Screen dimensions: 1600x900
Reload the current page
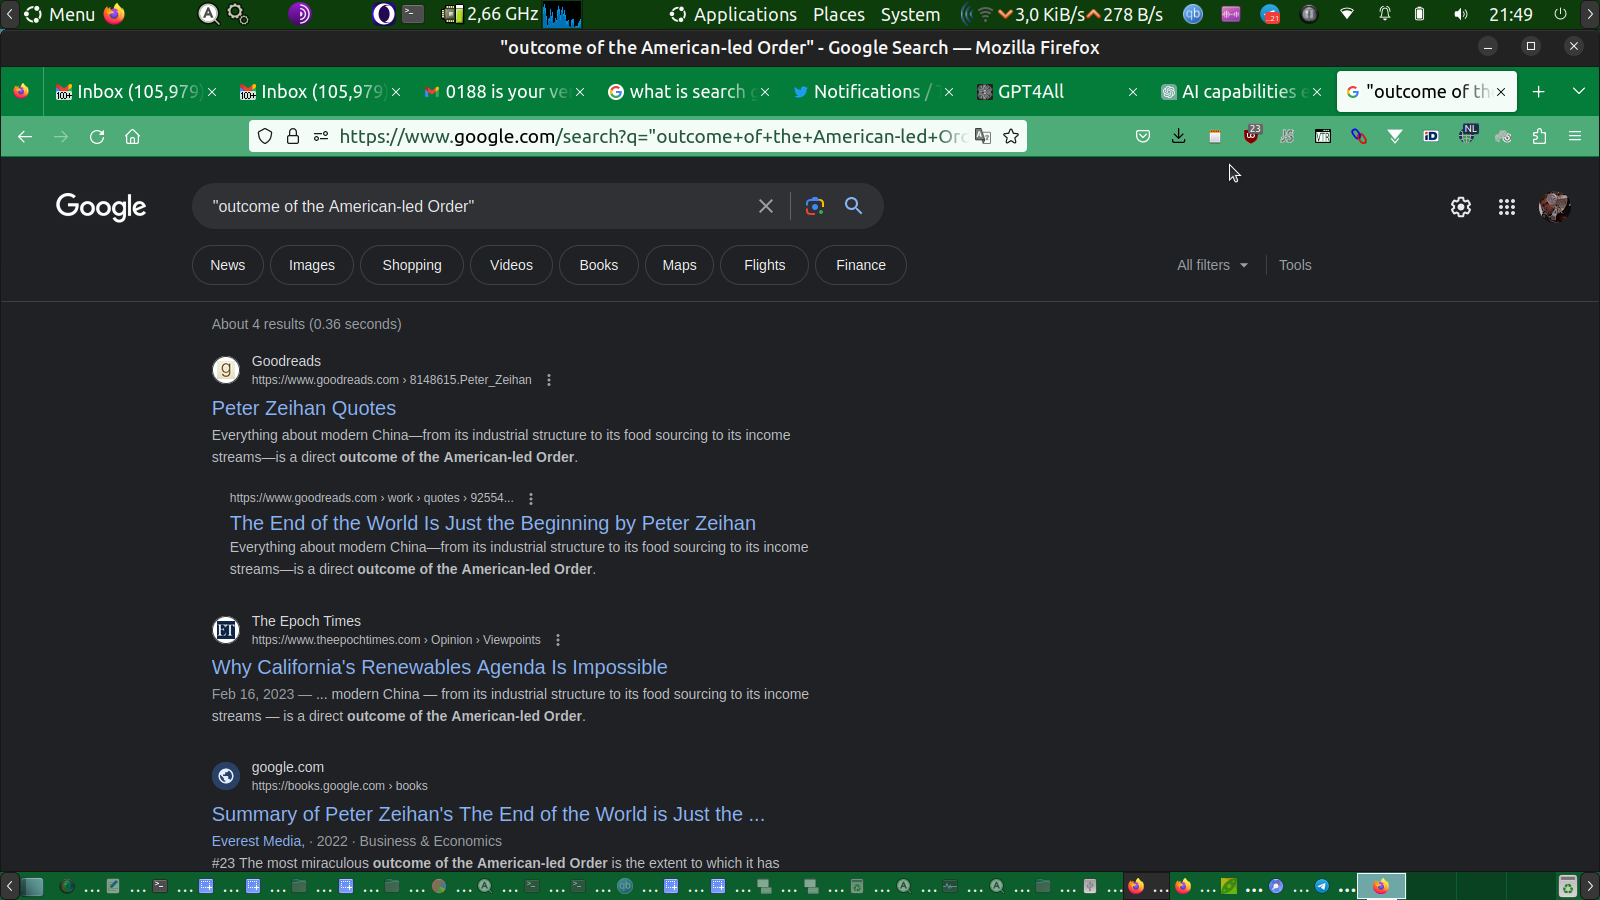(x=97, y=136)
